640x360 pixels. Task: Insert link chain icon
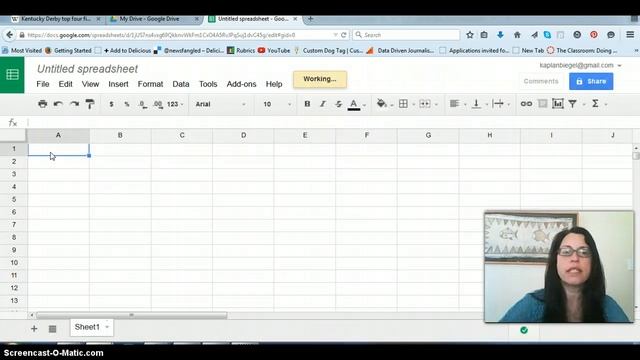tap(526, 104)
